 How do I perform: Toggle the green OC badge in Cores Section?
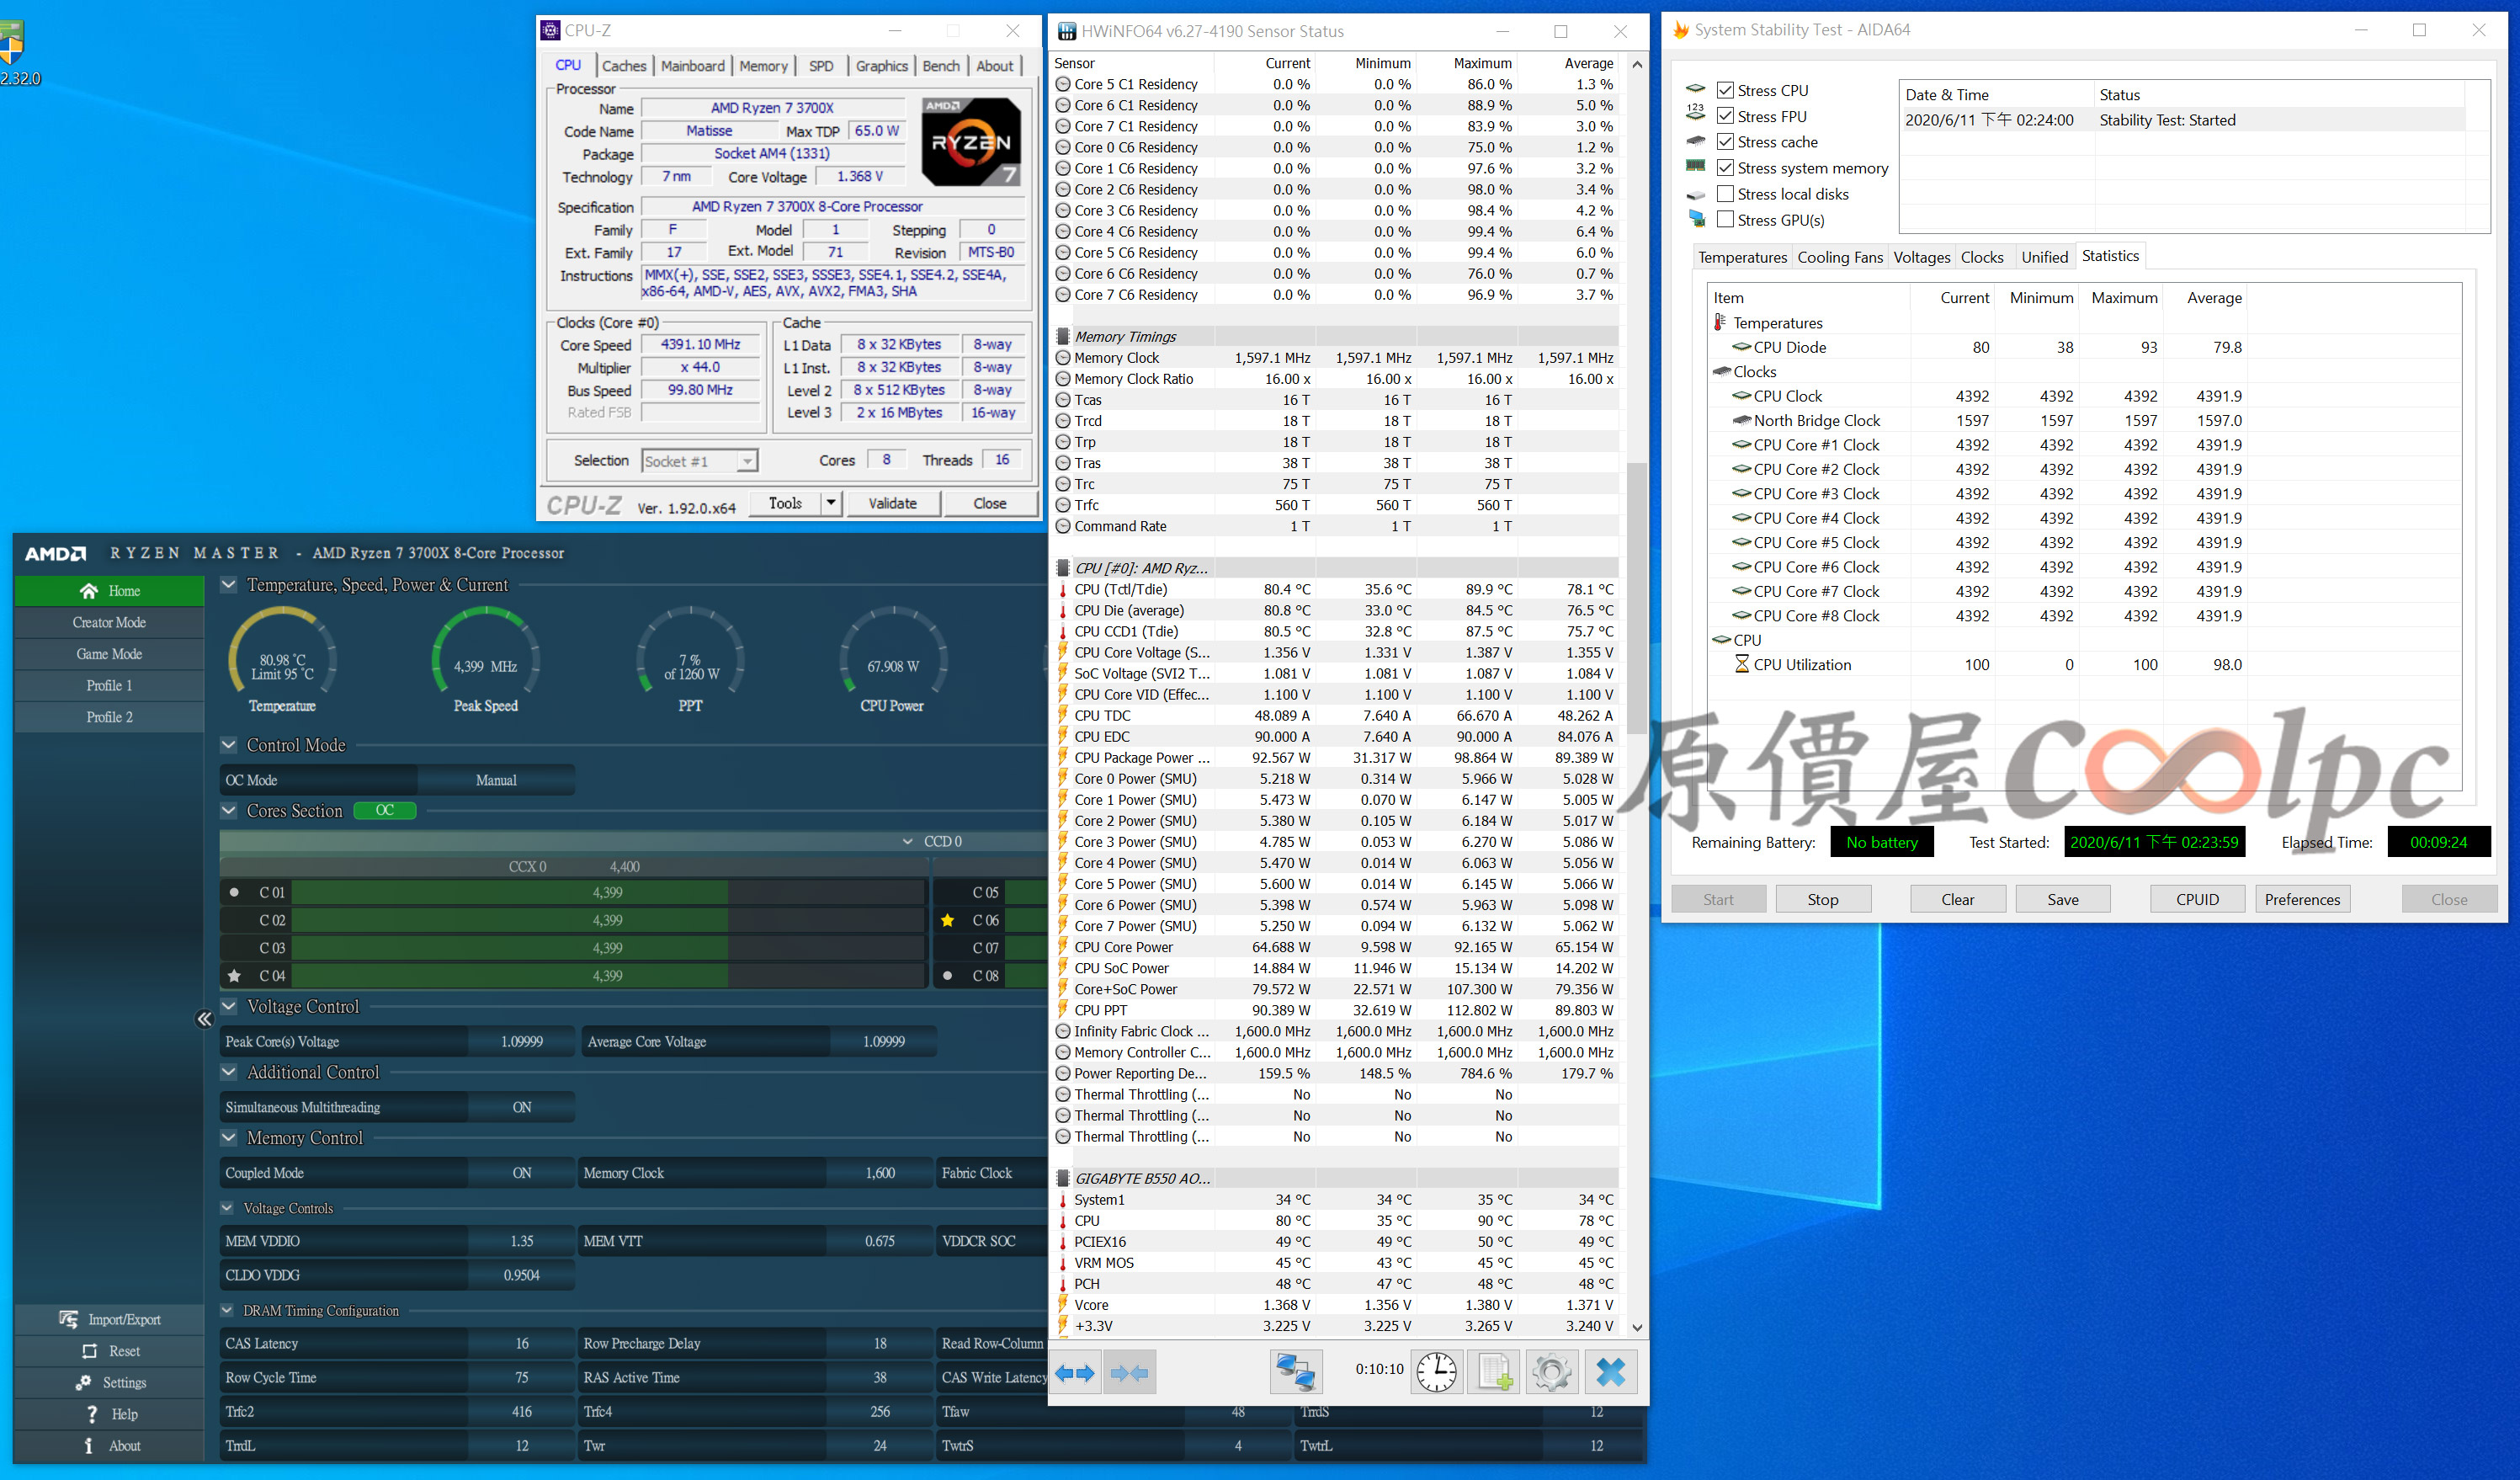pos(385,811)
